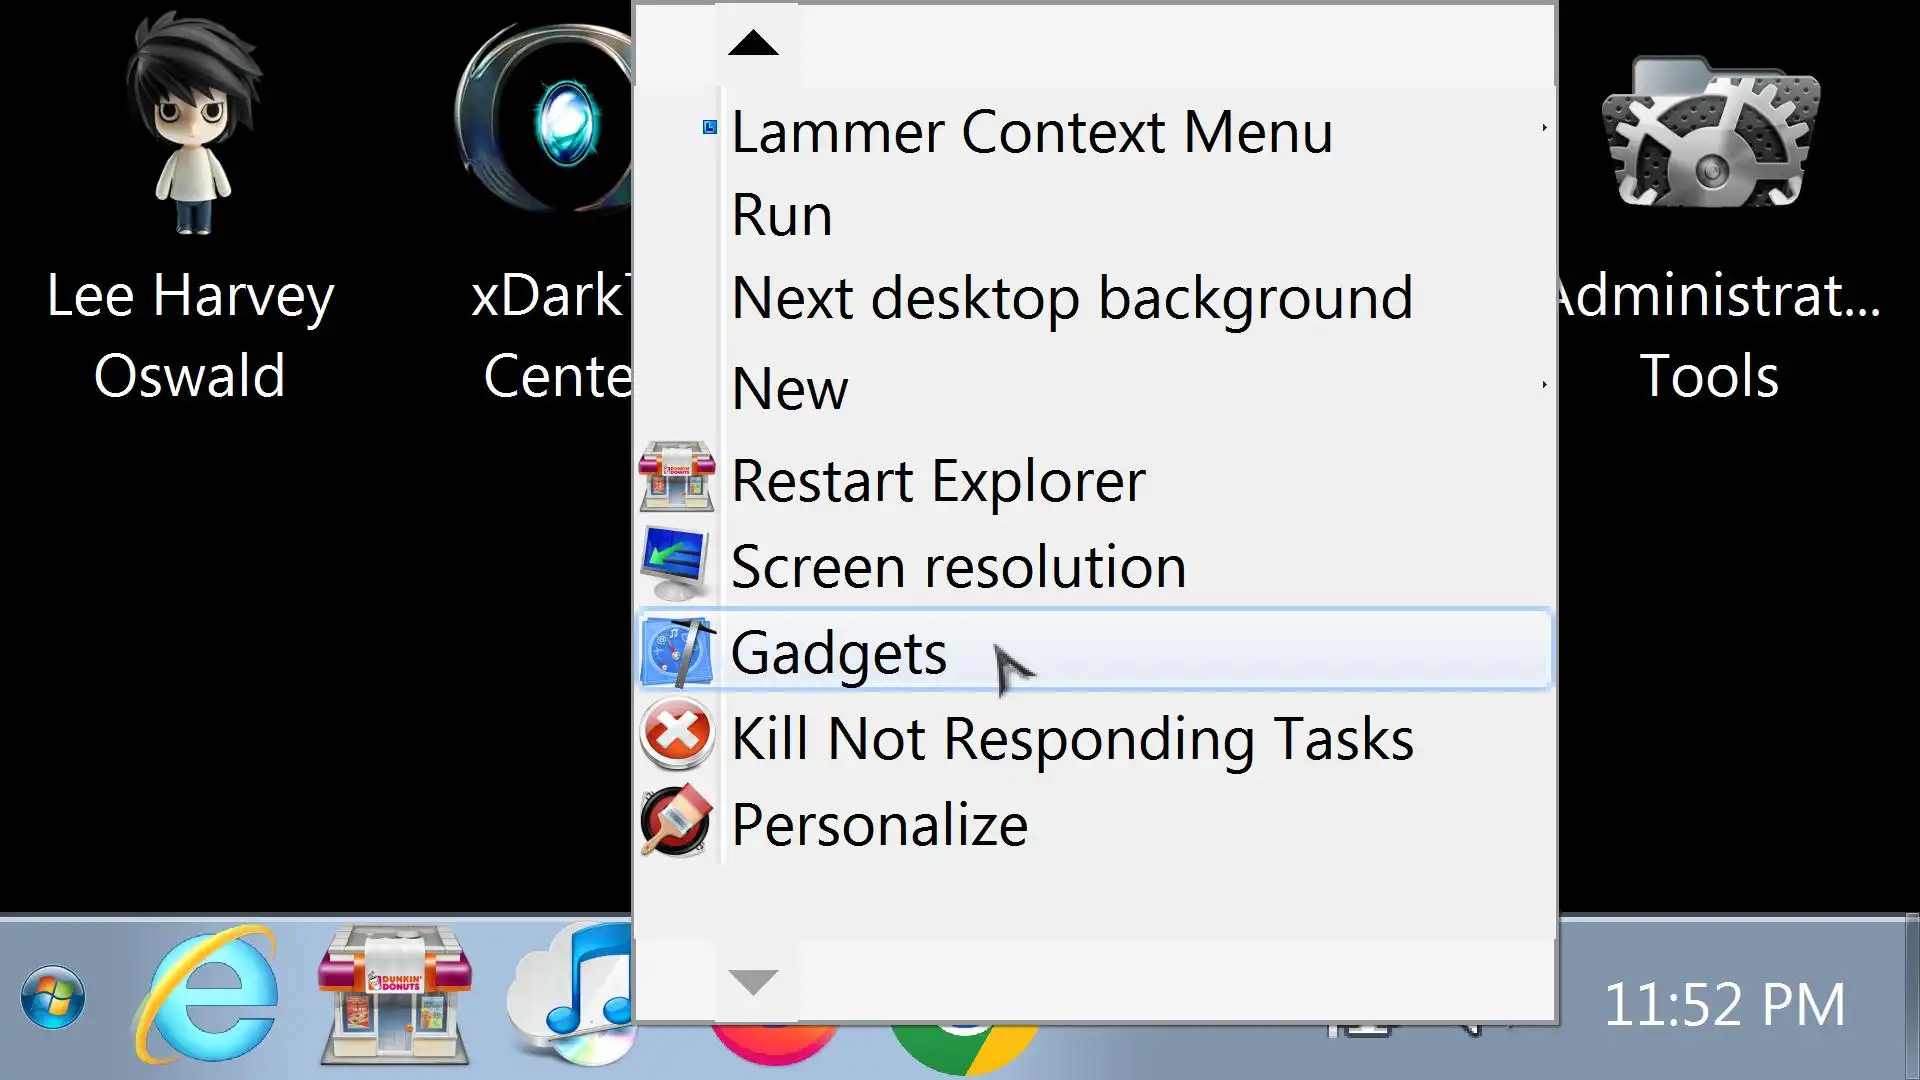The image size is (1920, 1080).
Task: Open the Windows Start orb
Action: (x=52, y=997)
